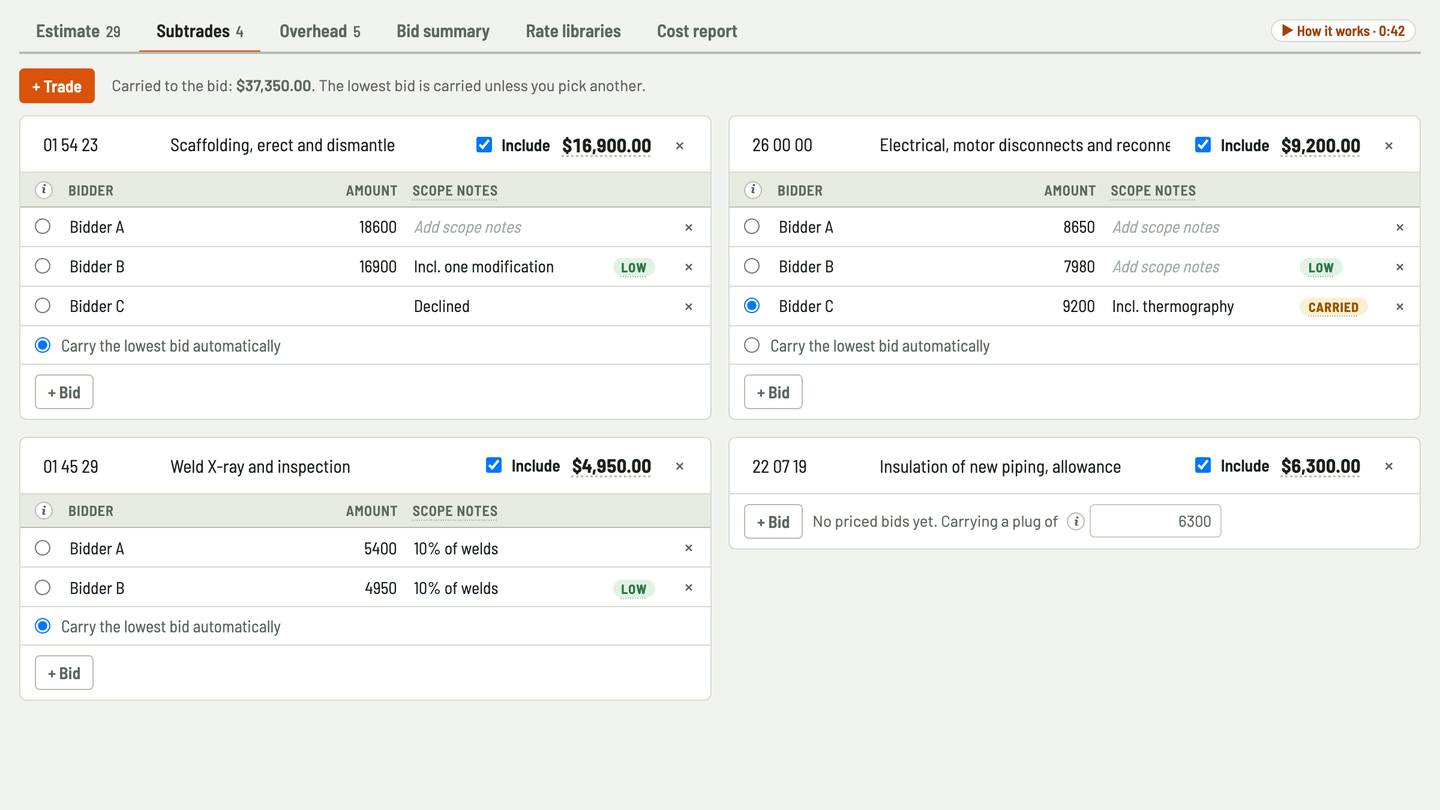Switch to the Estimate tab
The height and width of the screenshot is (810, 1440).
pos(78,31)
